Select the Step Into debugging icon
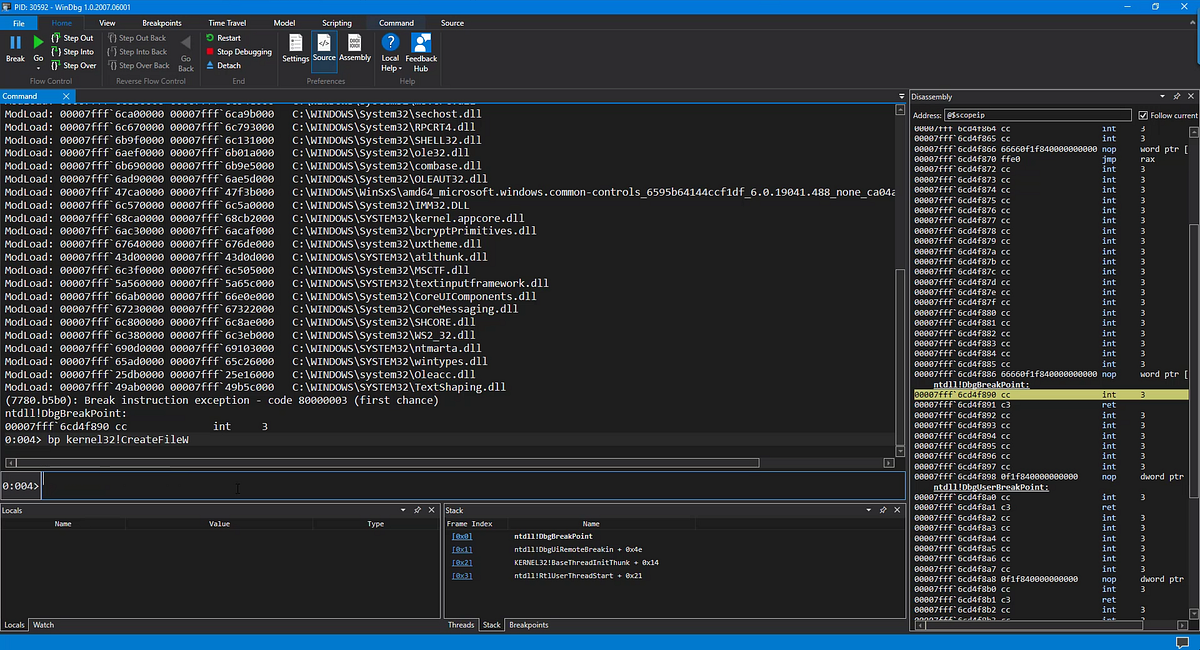The height and width of the screenshot is (650, 1200). [x=55, y=51]
